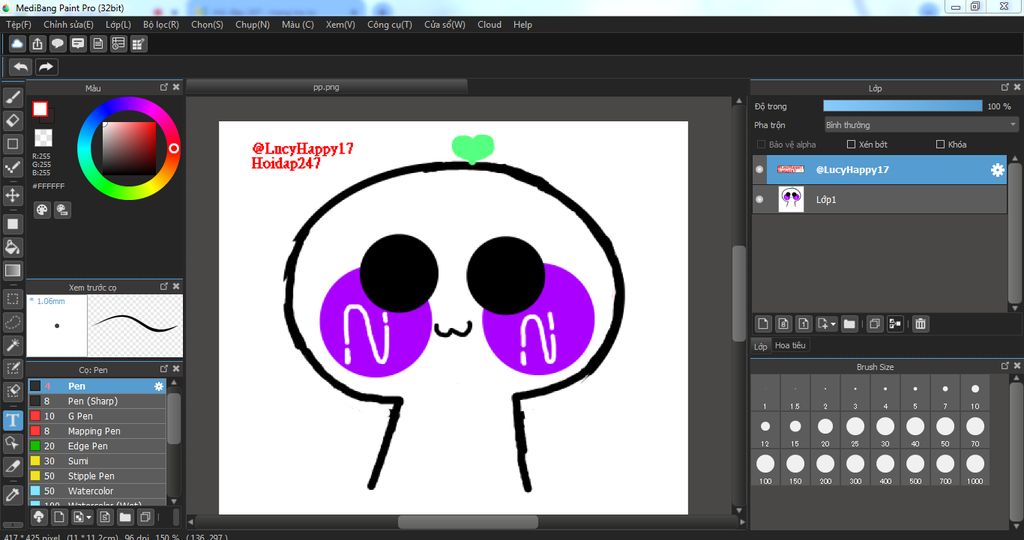1024x540 pixels.
Task: Select the pp.png document tab
Action: [327, 87]
